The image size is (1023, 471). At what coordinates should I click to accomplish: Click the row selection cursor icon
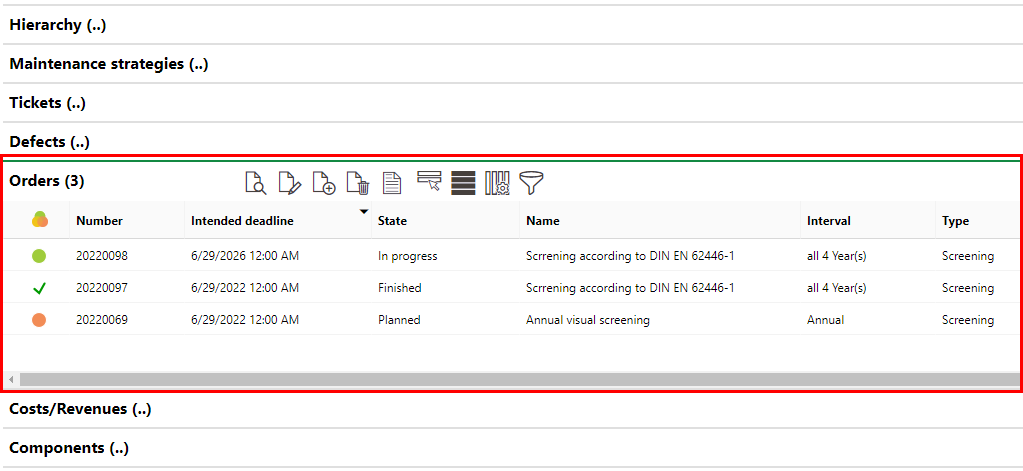pos(429,182)
